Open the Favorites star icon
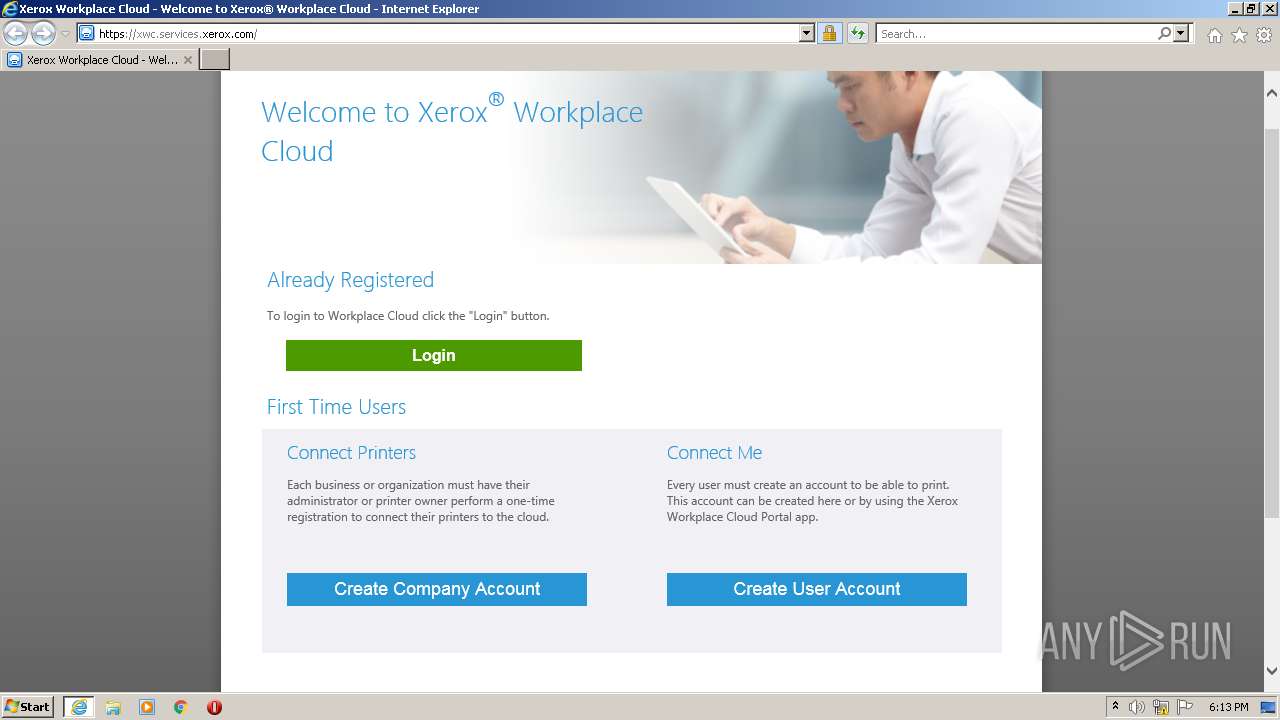 [x=1239, y=35]
